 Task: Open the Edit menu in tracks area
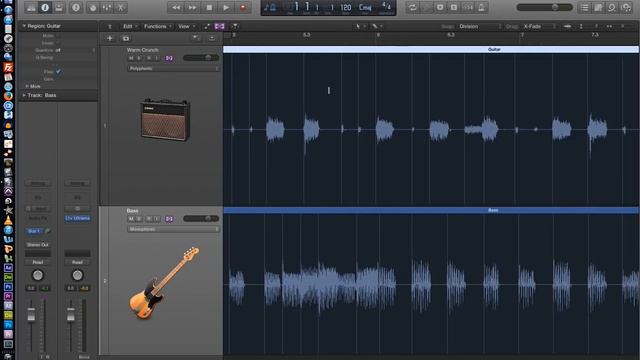pyautogui.click(x=129, y=26)
